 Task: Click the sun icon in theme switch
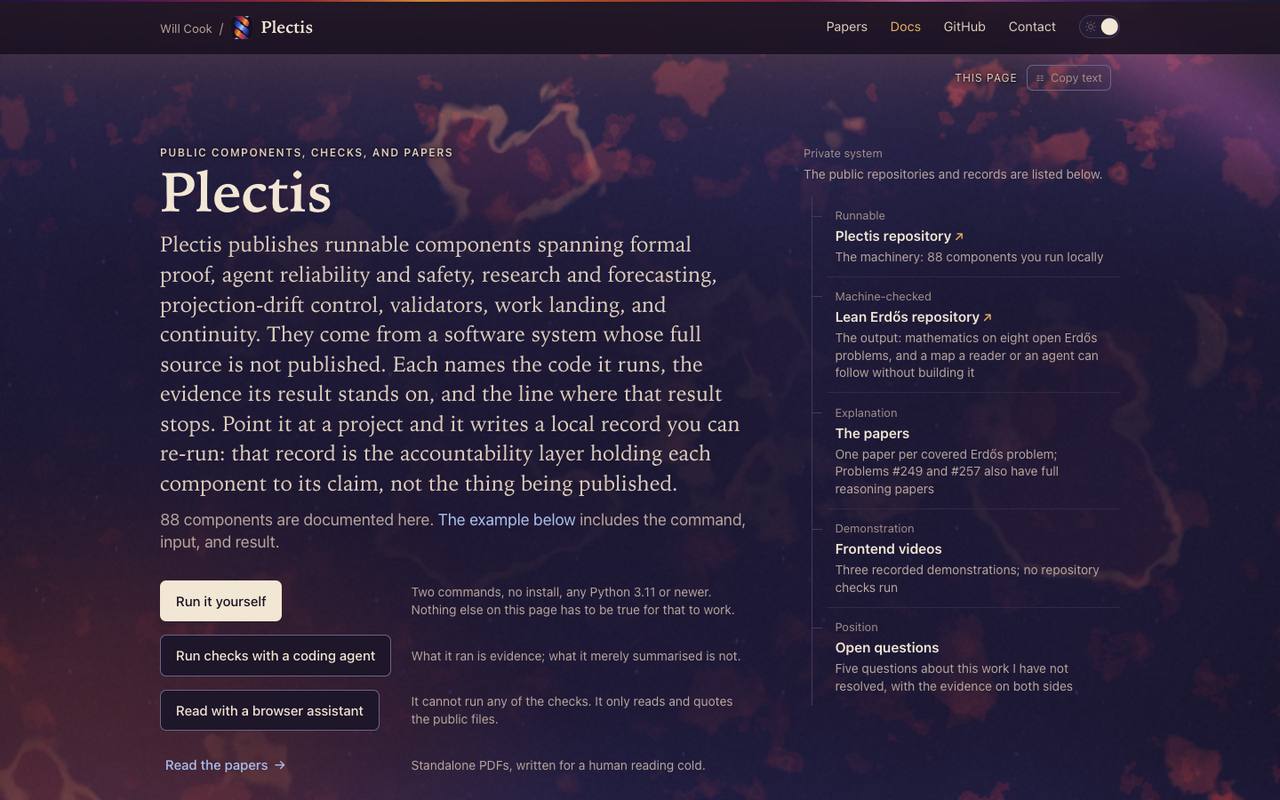pyautogui.click(x=1090, y=27)
